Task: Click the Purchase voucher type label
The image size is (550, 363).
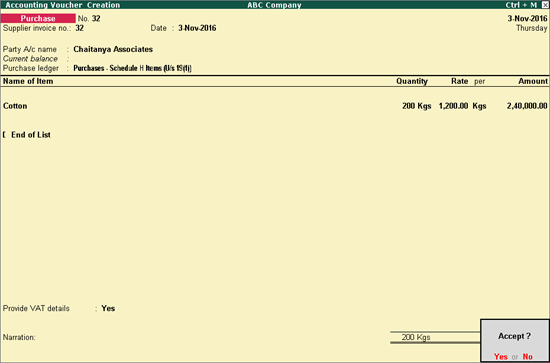Action: 38,19
